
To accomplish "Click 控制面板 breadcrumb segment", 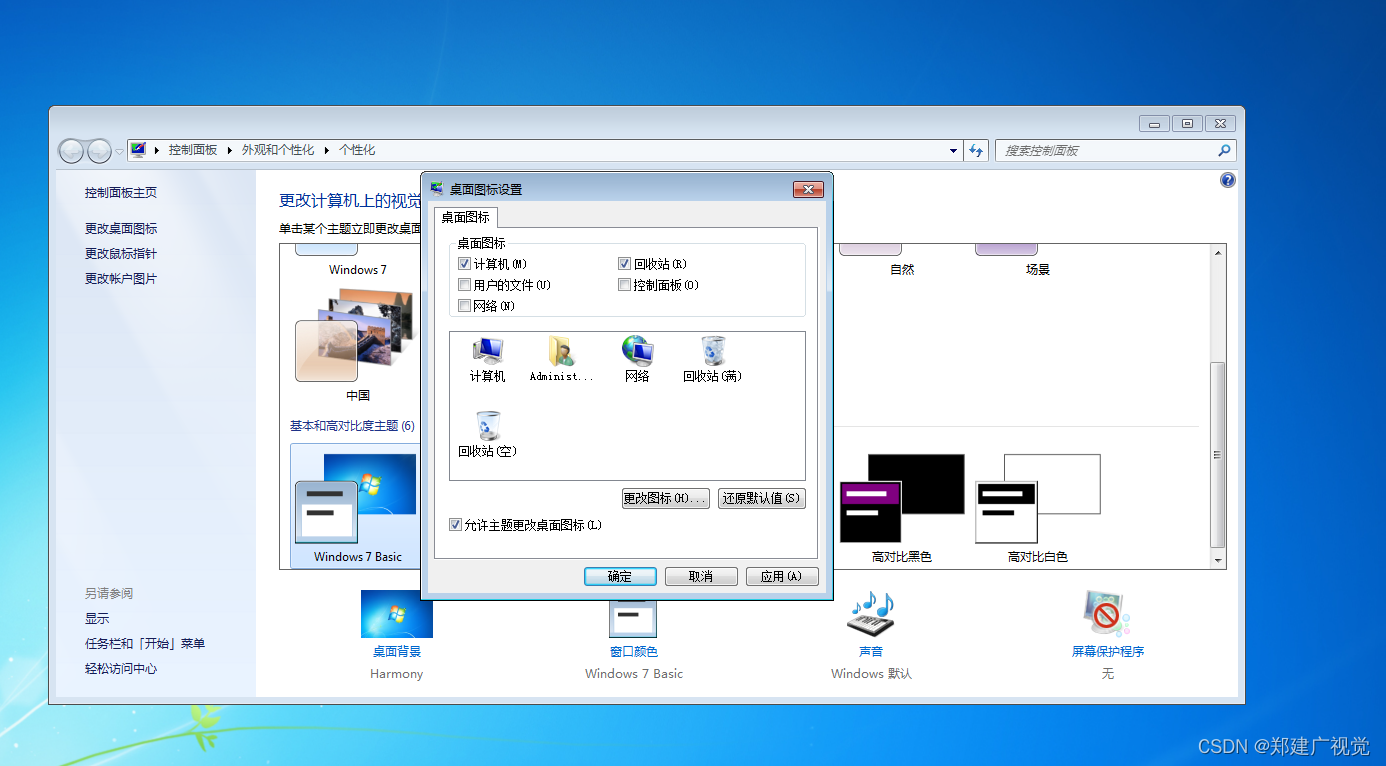I will pos(193,150).
